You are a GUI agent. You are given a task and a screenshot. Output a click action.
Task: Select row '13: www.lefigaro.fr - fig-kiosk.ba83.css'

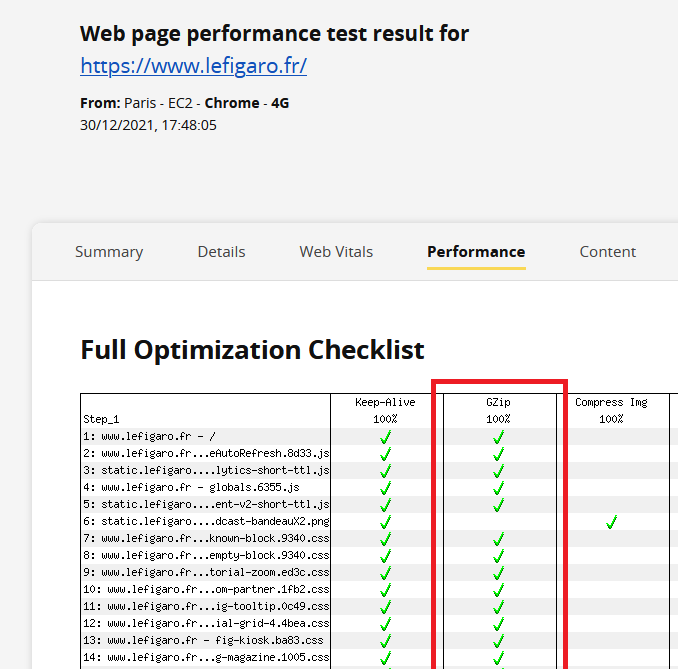203,640
